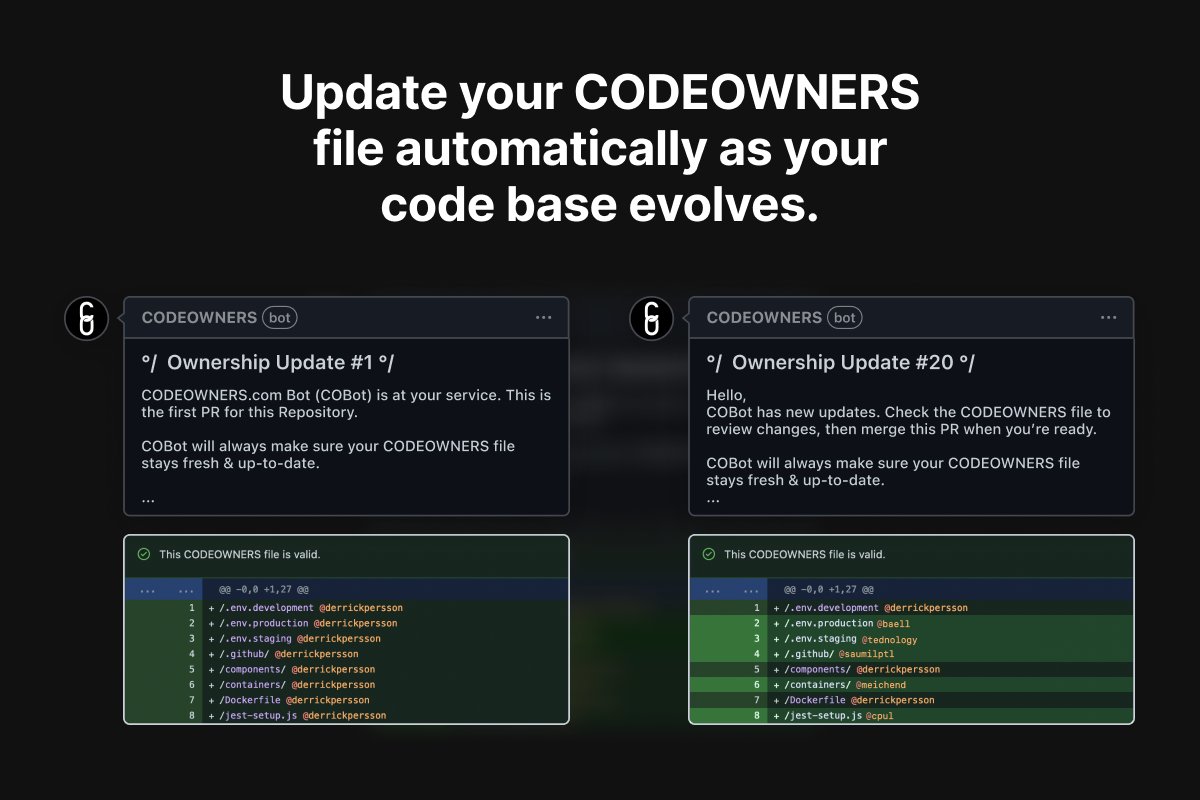1200x800 pixels.
Task: Click the bot badge in Ownership Update #1 header
Action: 280,318
